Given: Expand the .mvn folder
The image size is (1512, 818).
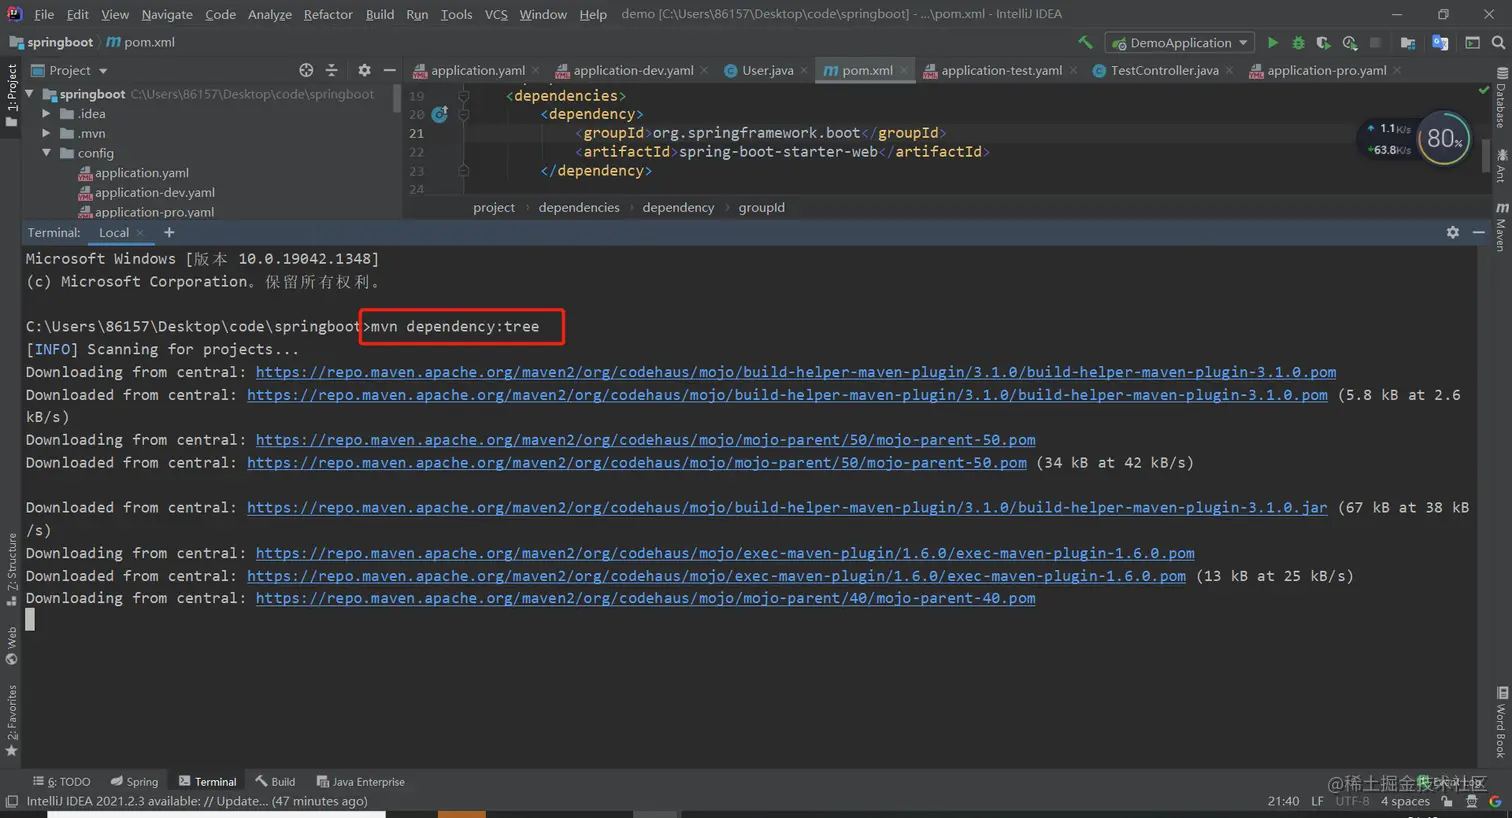Looking at the screenshot, I should coord(46,133).
